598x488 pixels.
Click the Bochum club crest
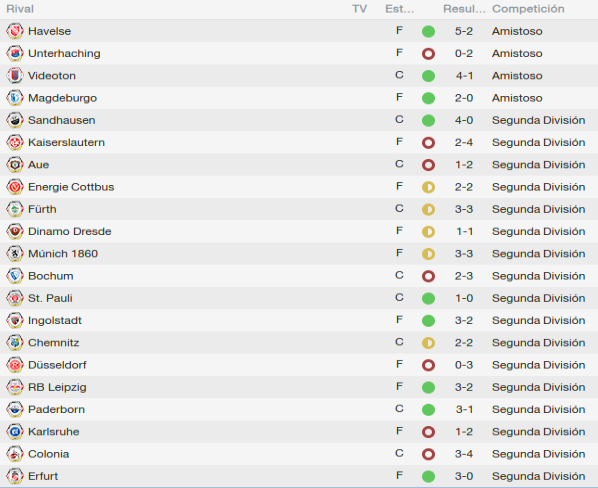pos(15,276)
